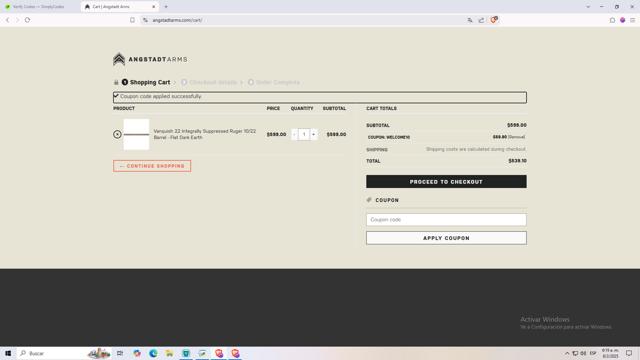Image resolution: width=640 pixels, height=360 pixels.
Task: Click the quantity number field
Action: coord(304,134)
